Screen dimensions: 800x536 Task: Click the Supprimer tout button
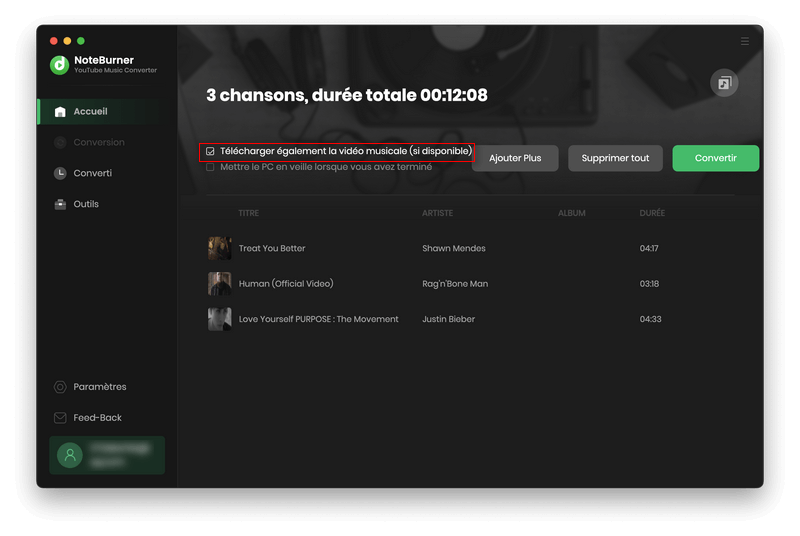(615, 158)
